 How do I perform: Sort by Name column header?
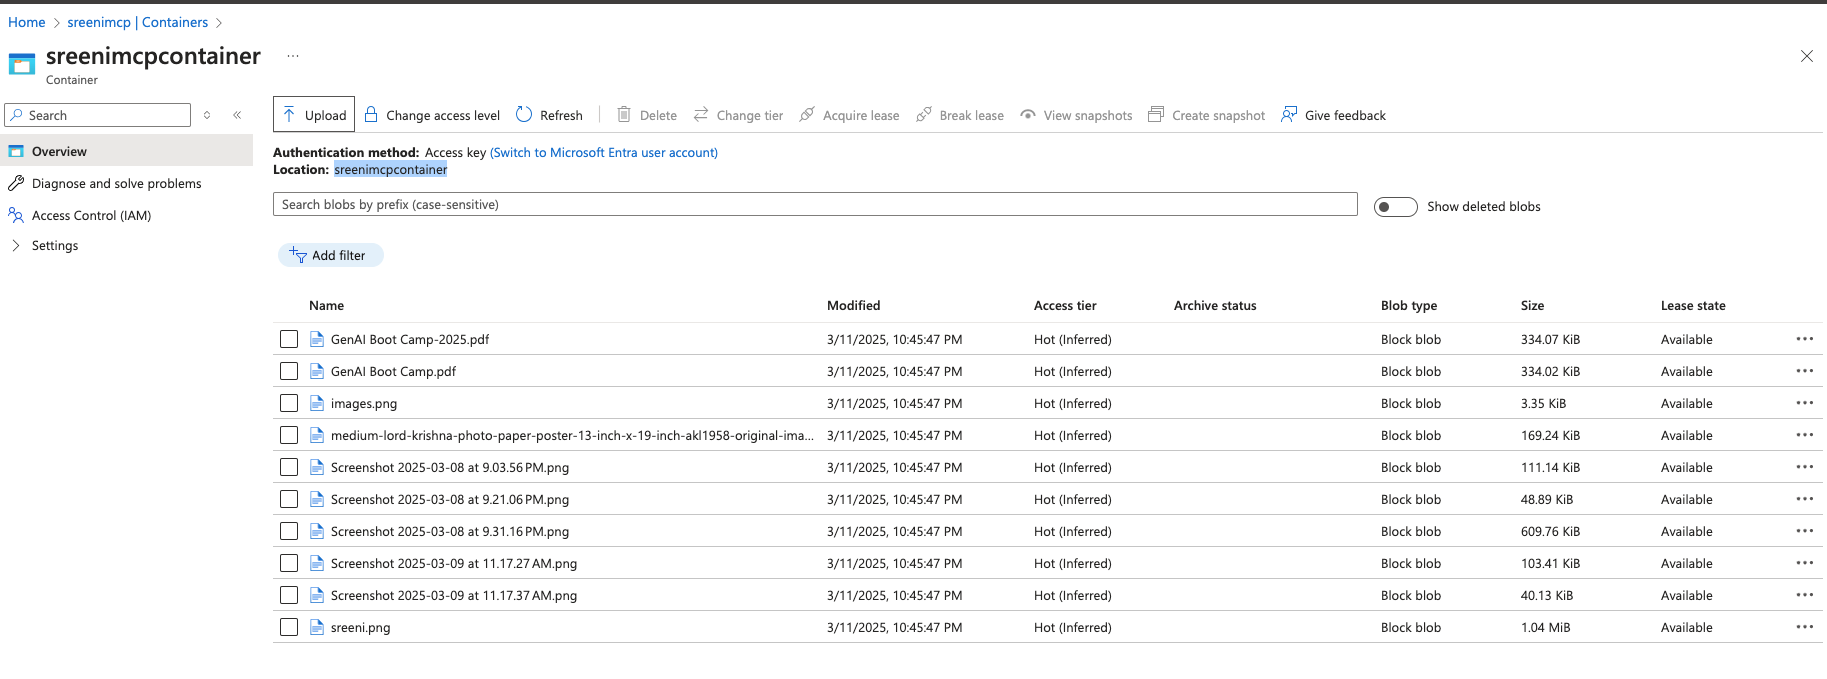[326, 305]
